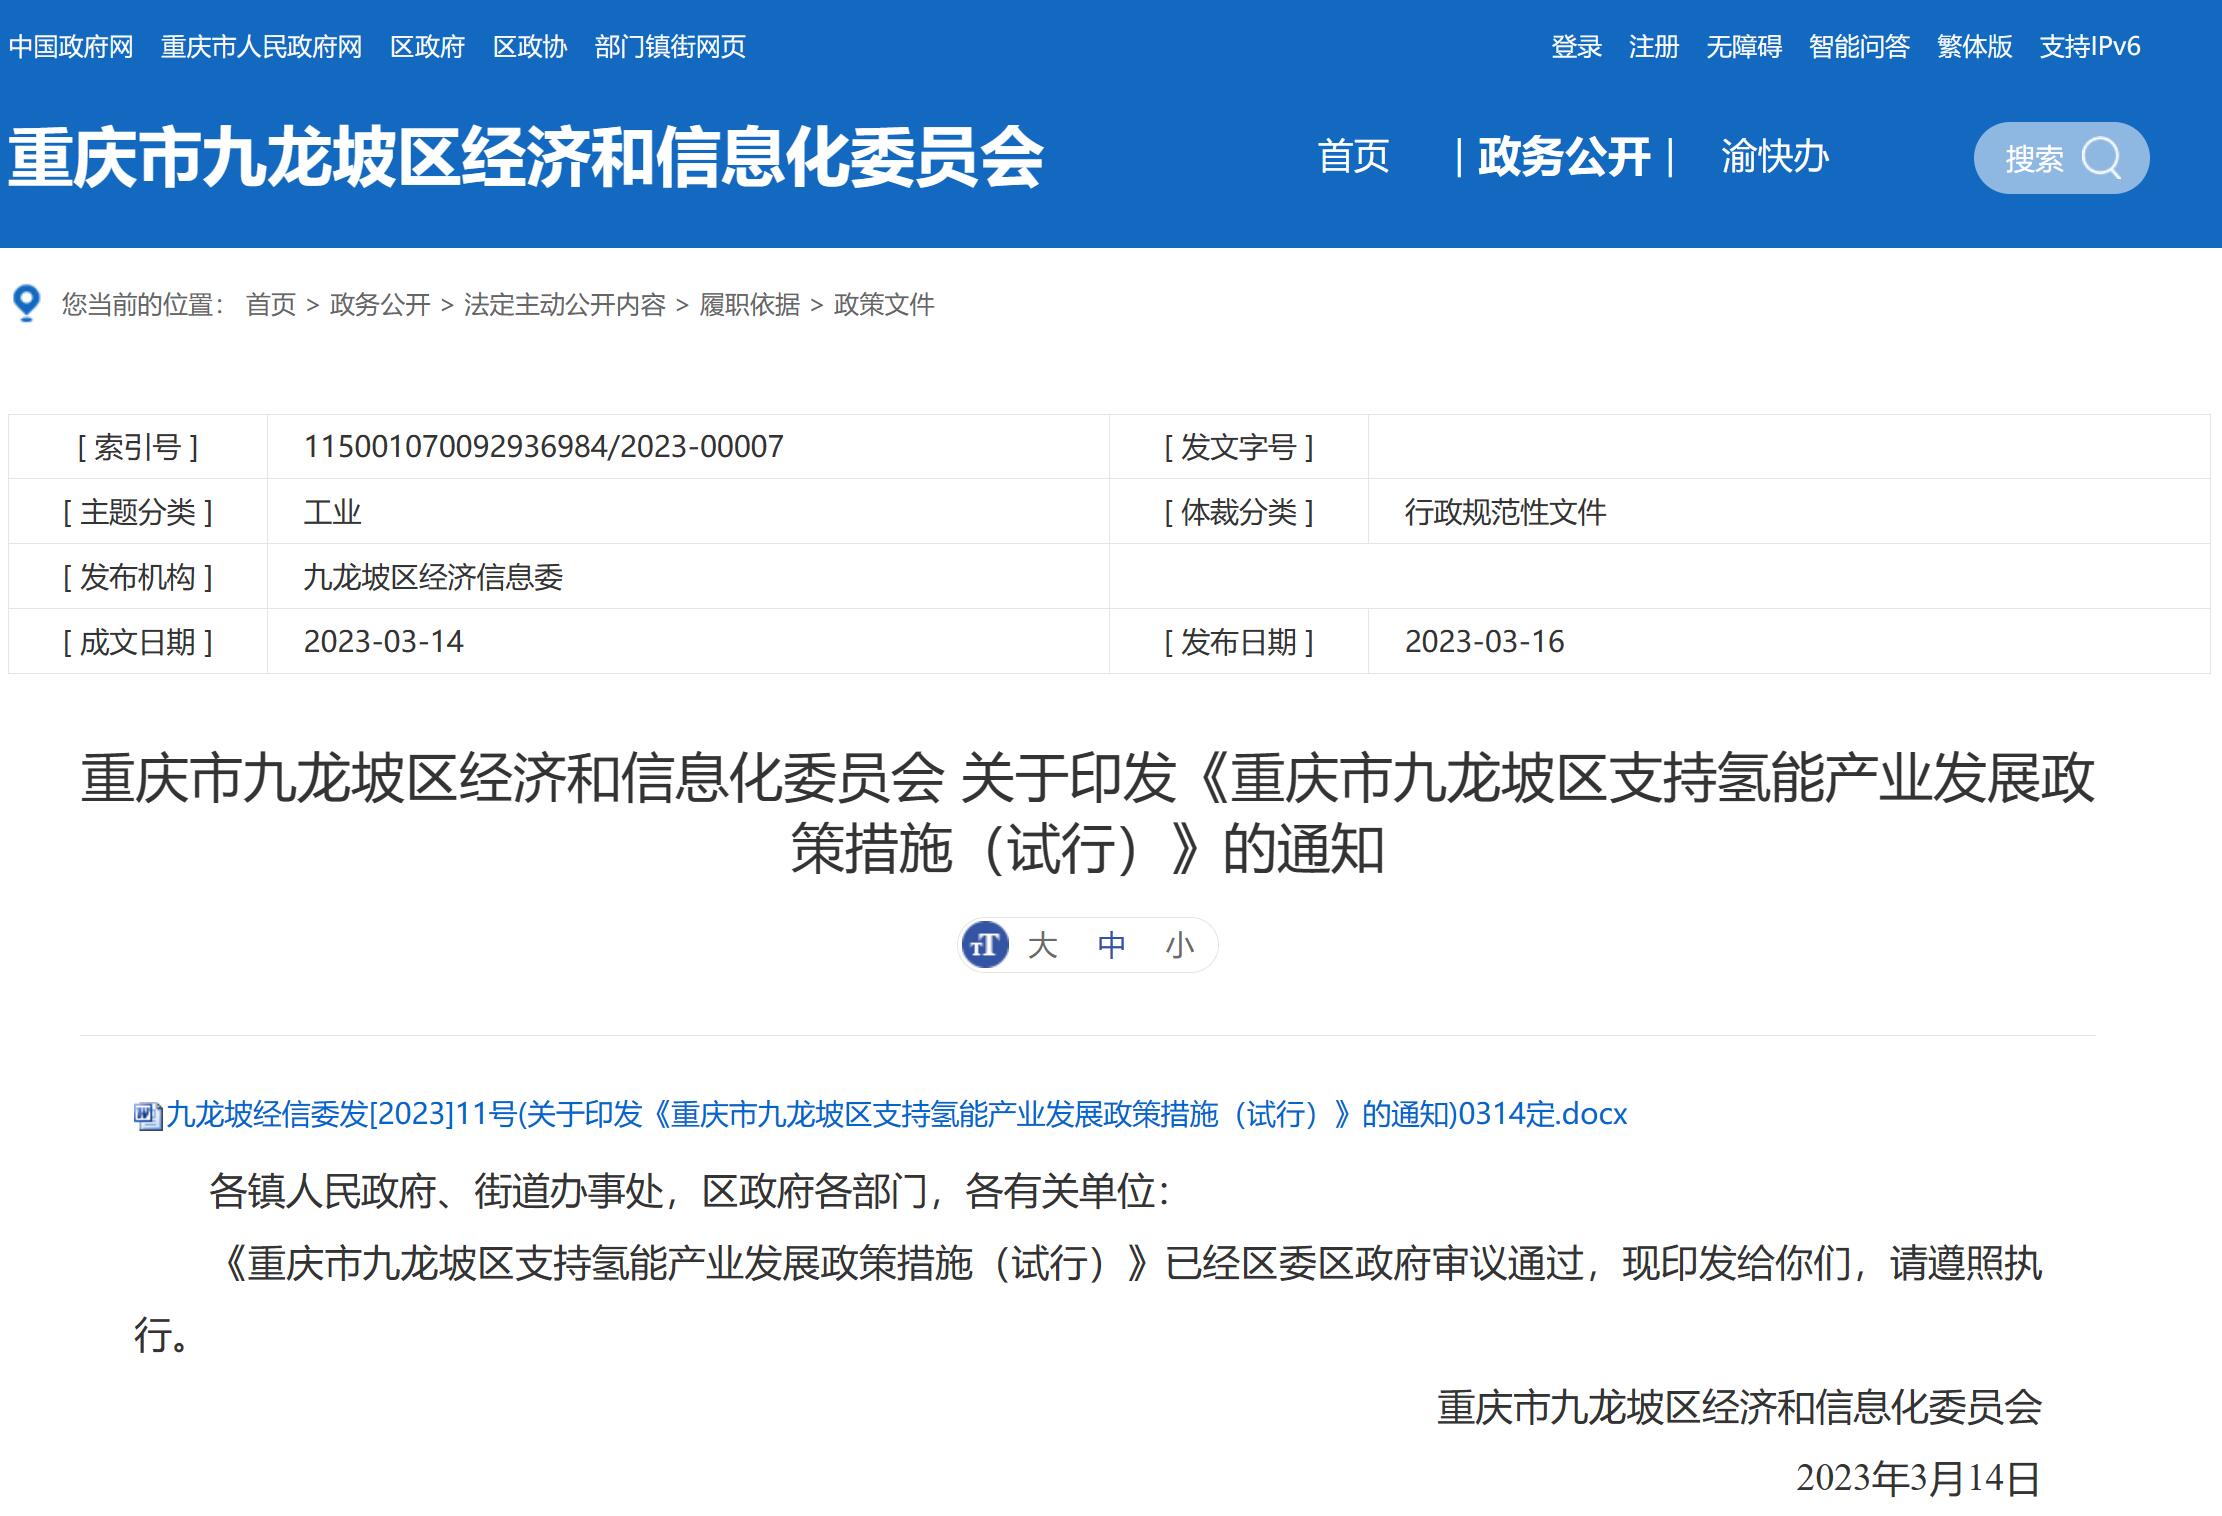2222x1516 pixels.
Task: Open 首页 main navigation item
Action: tap(1354, 157)
